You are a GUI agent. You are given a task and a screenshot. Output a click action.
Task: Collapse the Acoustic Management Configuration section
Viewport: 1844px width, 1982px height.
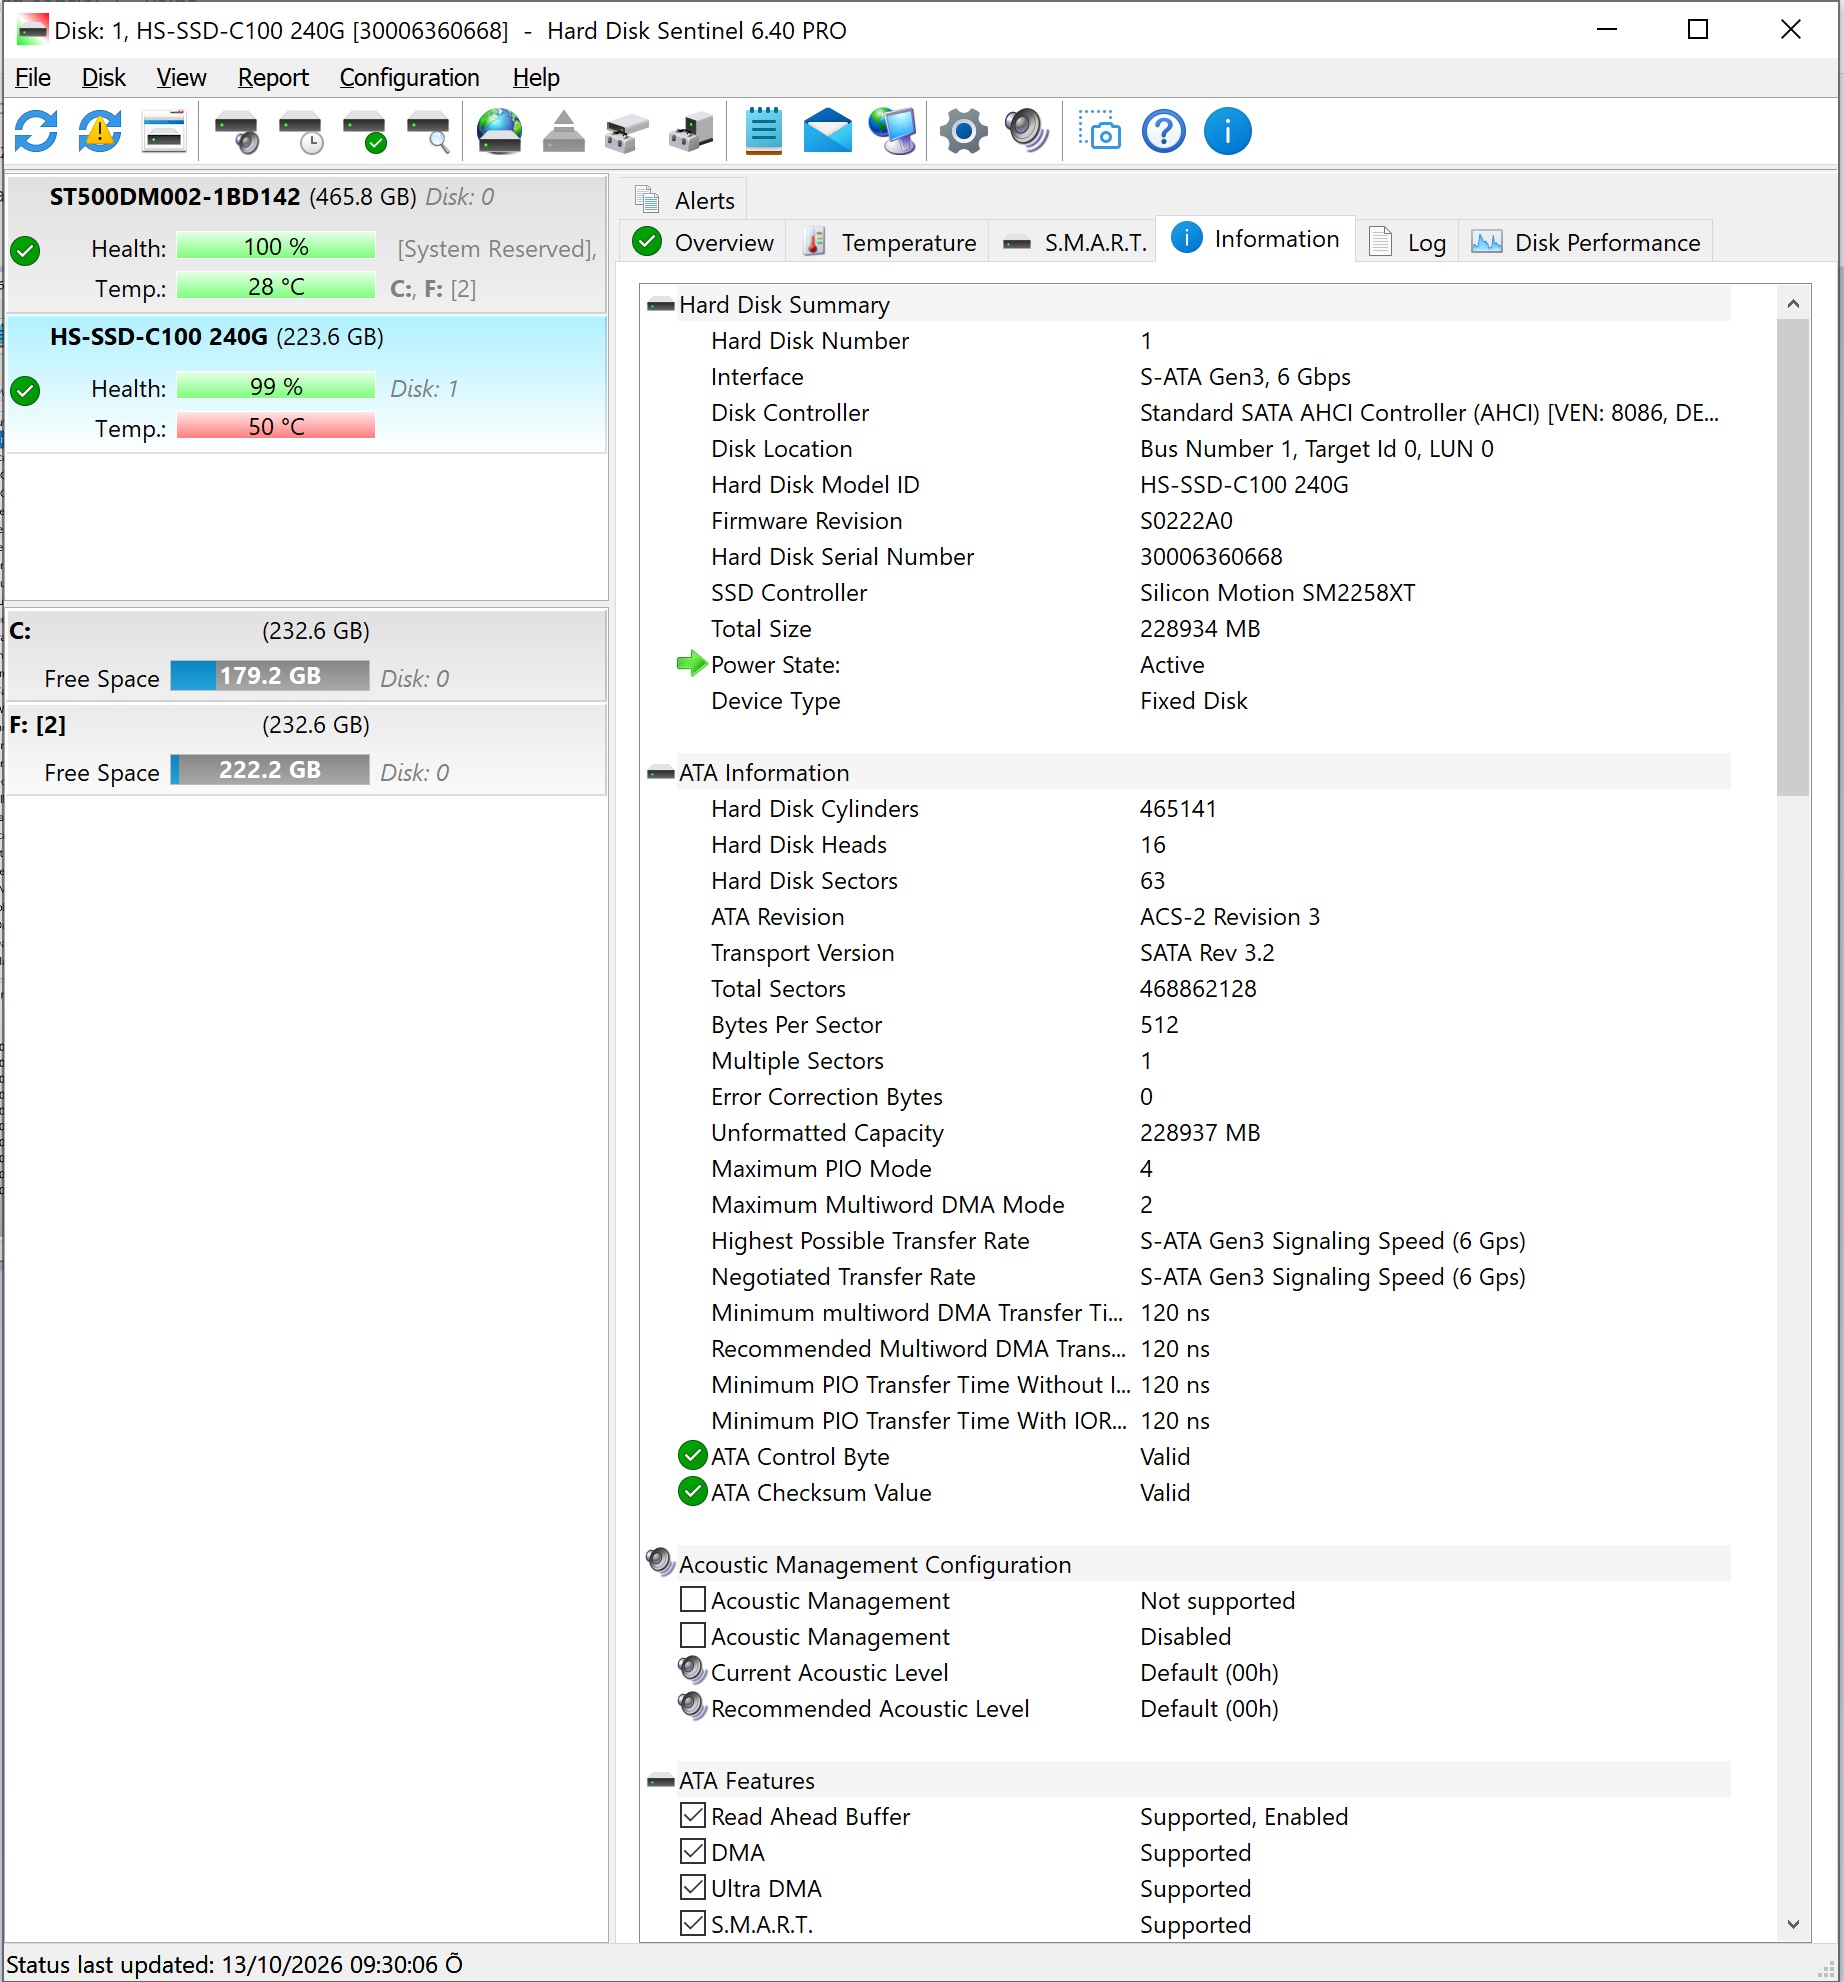[x=661, y=1562]
